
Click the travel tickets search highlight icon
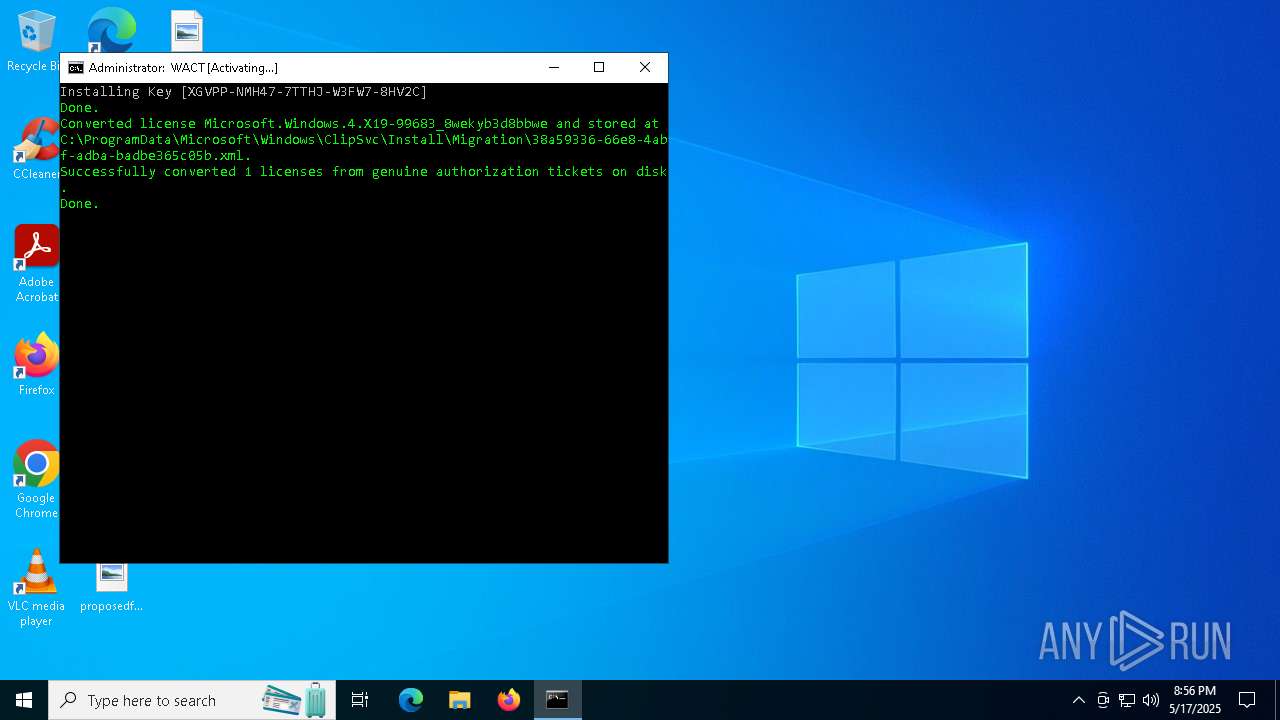tap(296, 700)
